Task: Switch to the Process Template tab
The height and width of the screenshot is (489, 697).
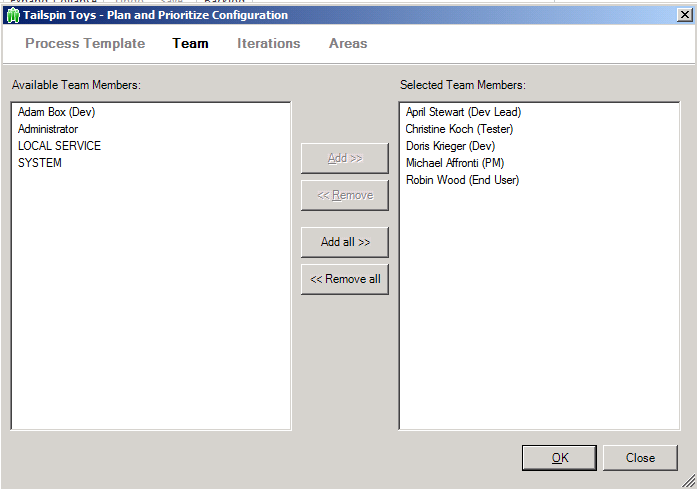Action: pos(85,44)
